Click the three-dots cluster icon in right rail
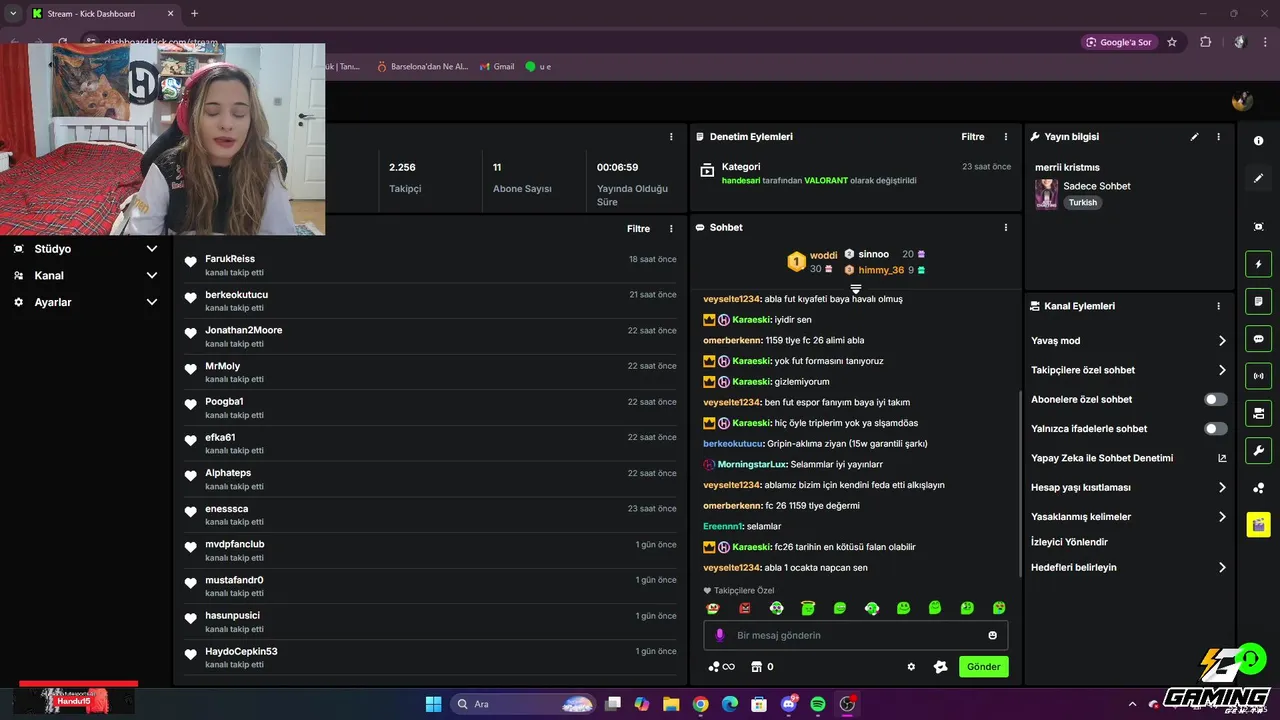Viewport: 1280px width, 720px height. click(x=1258, y=488)
